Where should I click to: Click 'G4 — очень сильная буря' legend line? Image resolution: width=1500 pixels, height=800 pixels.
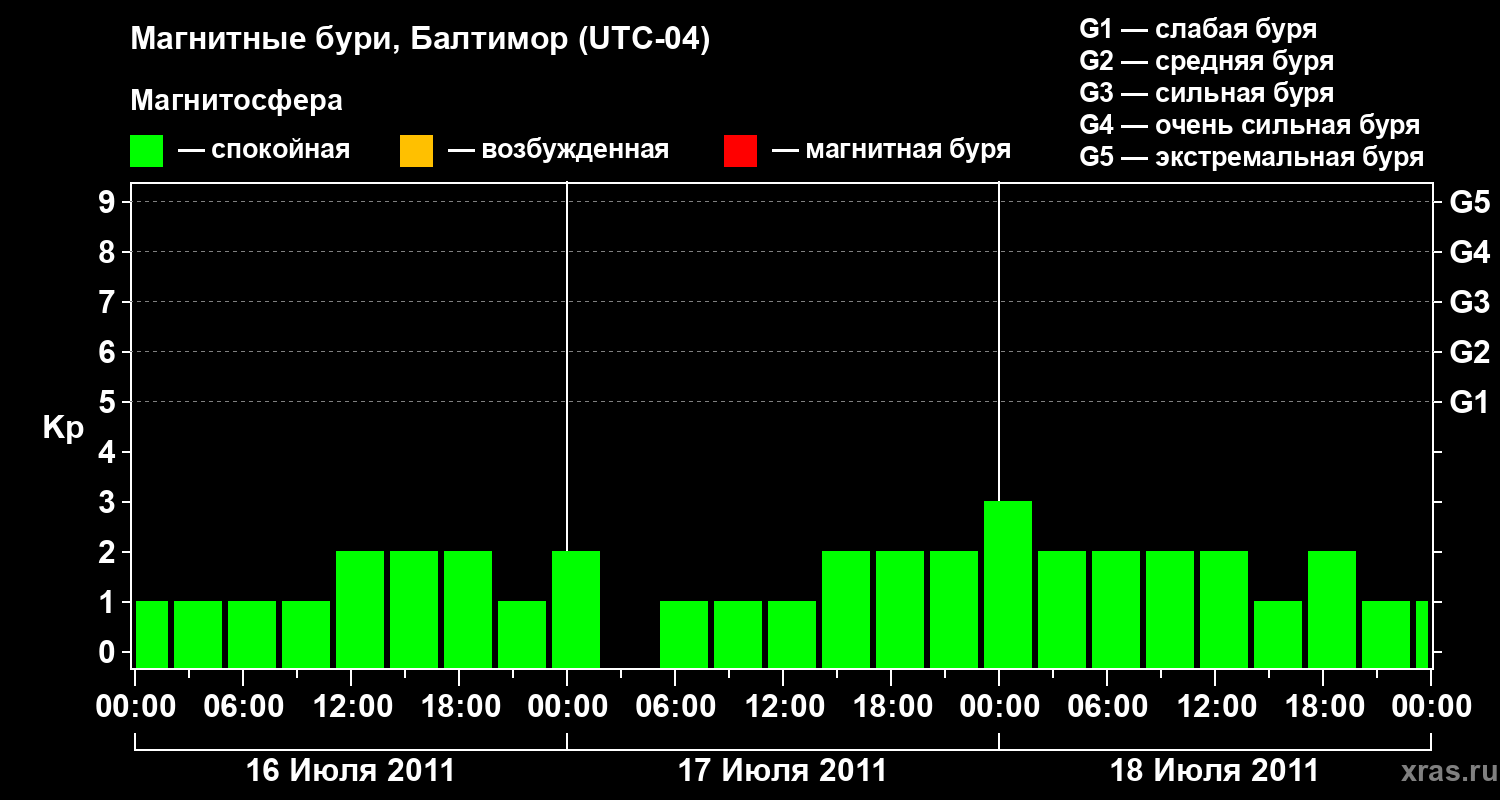pyautogui.click(x=1250, y=125)
